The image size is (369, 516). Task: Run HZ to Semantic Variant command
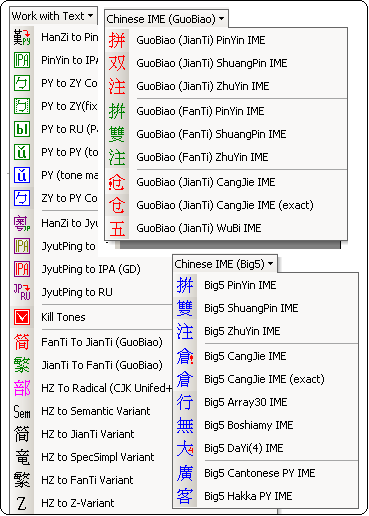pos(96,411)
